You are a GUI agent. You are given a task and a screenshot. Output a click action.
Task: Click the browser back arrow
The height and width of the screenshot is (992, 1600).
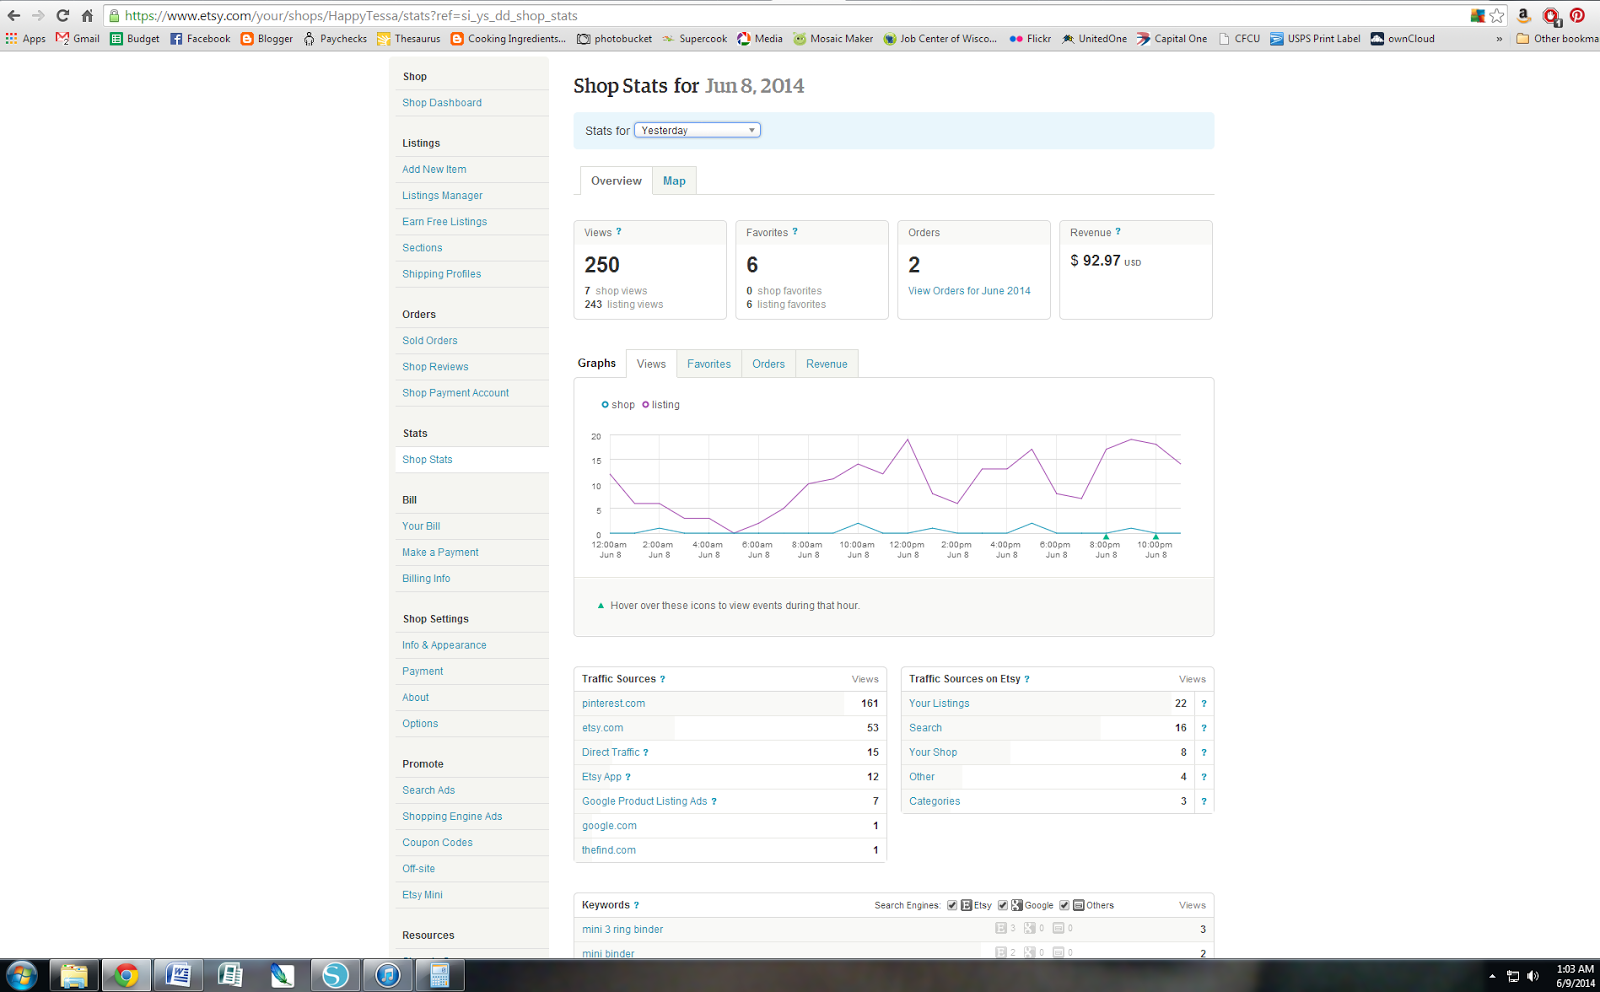[x=13, y=15]
